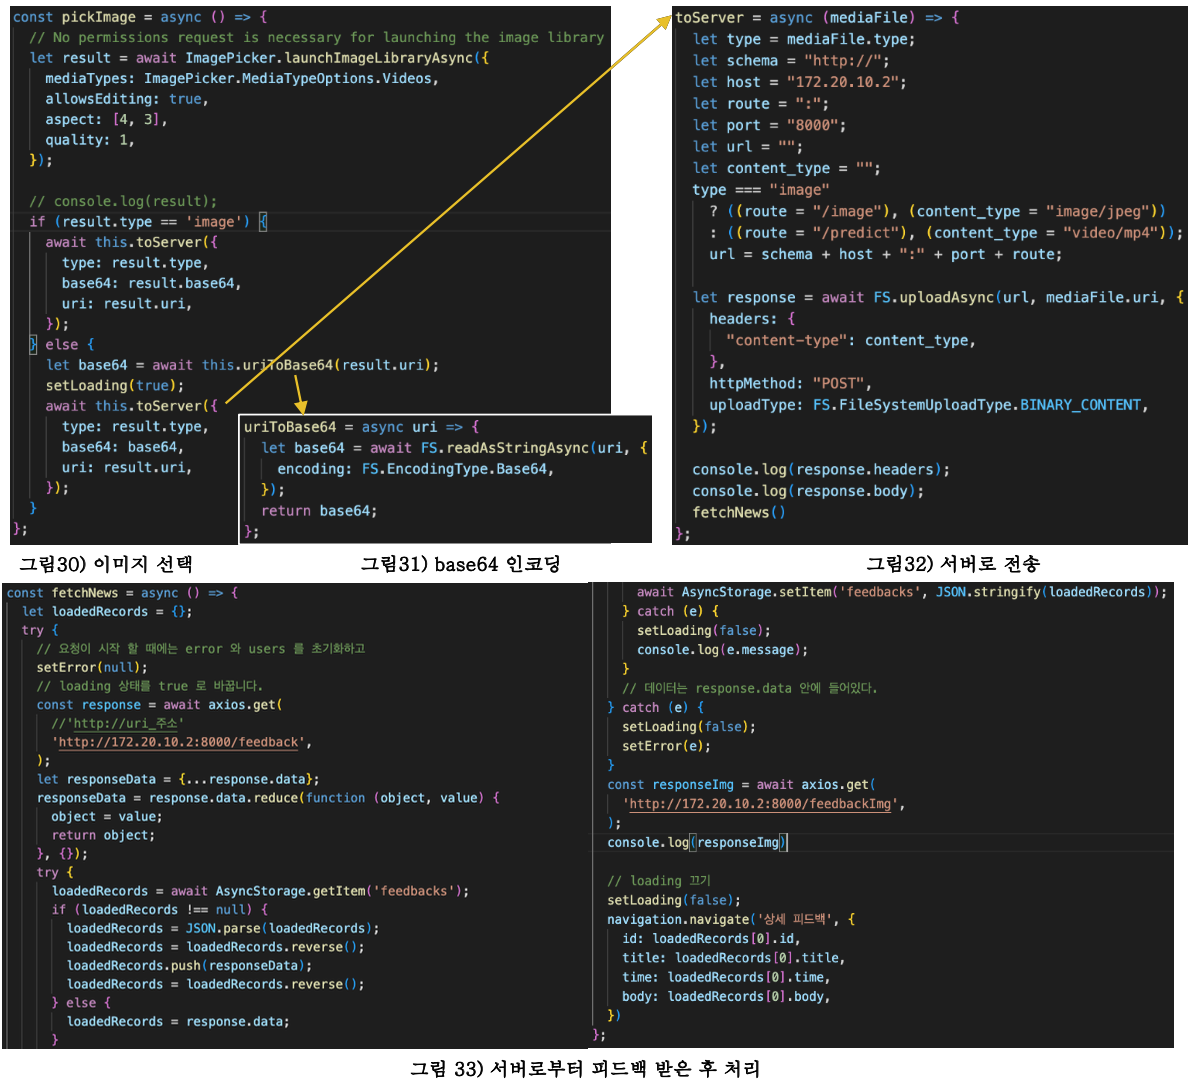Click the caption '그림32) 서버로 전송'
This screenshot has width=1196, height=1084.
click(x=953, y=565)
